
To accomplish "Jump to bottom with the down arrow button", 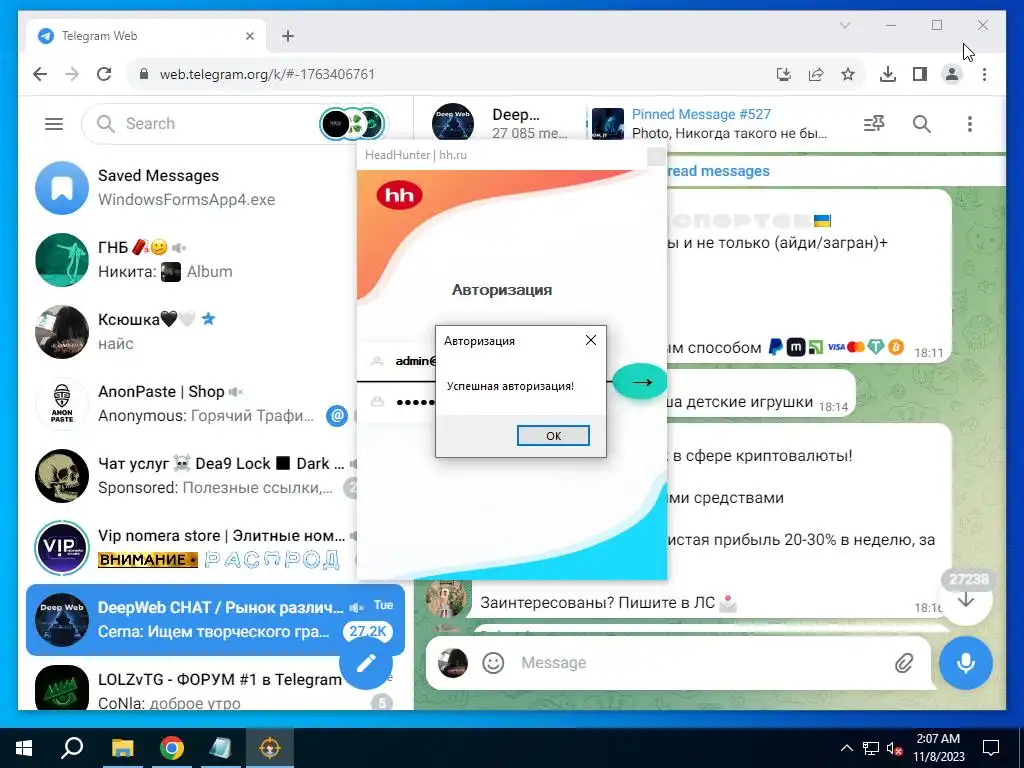I will pos(966,600).
